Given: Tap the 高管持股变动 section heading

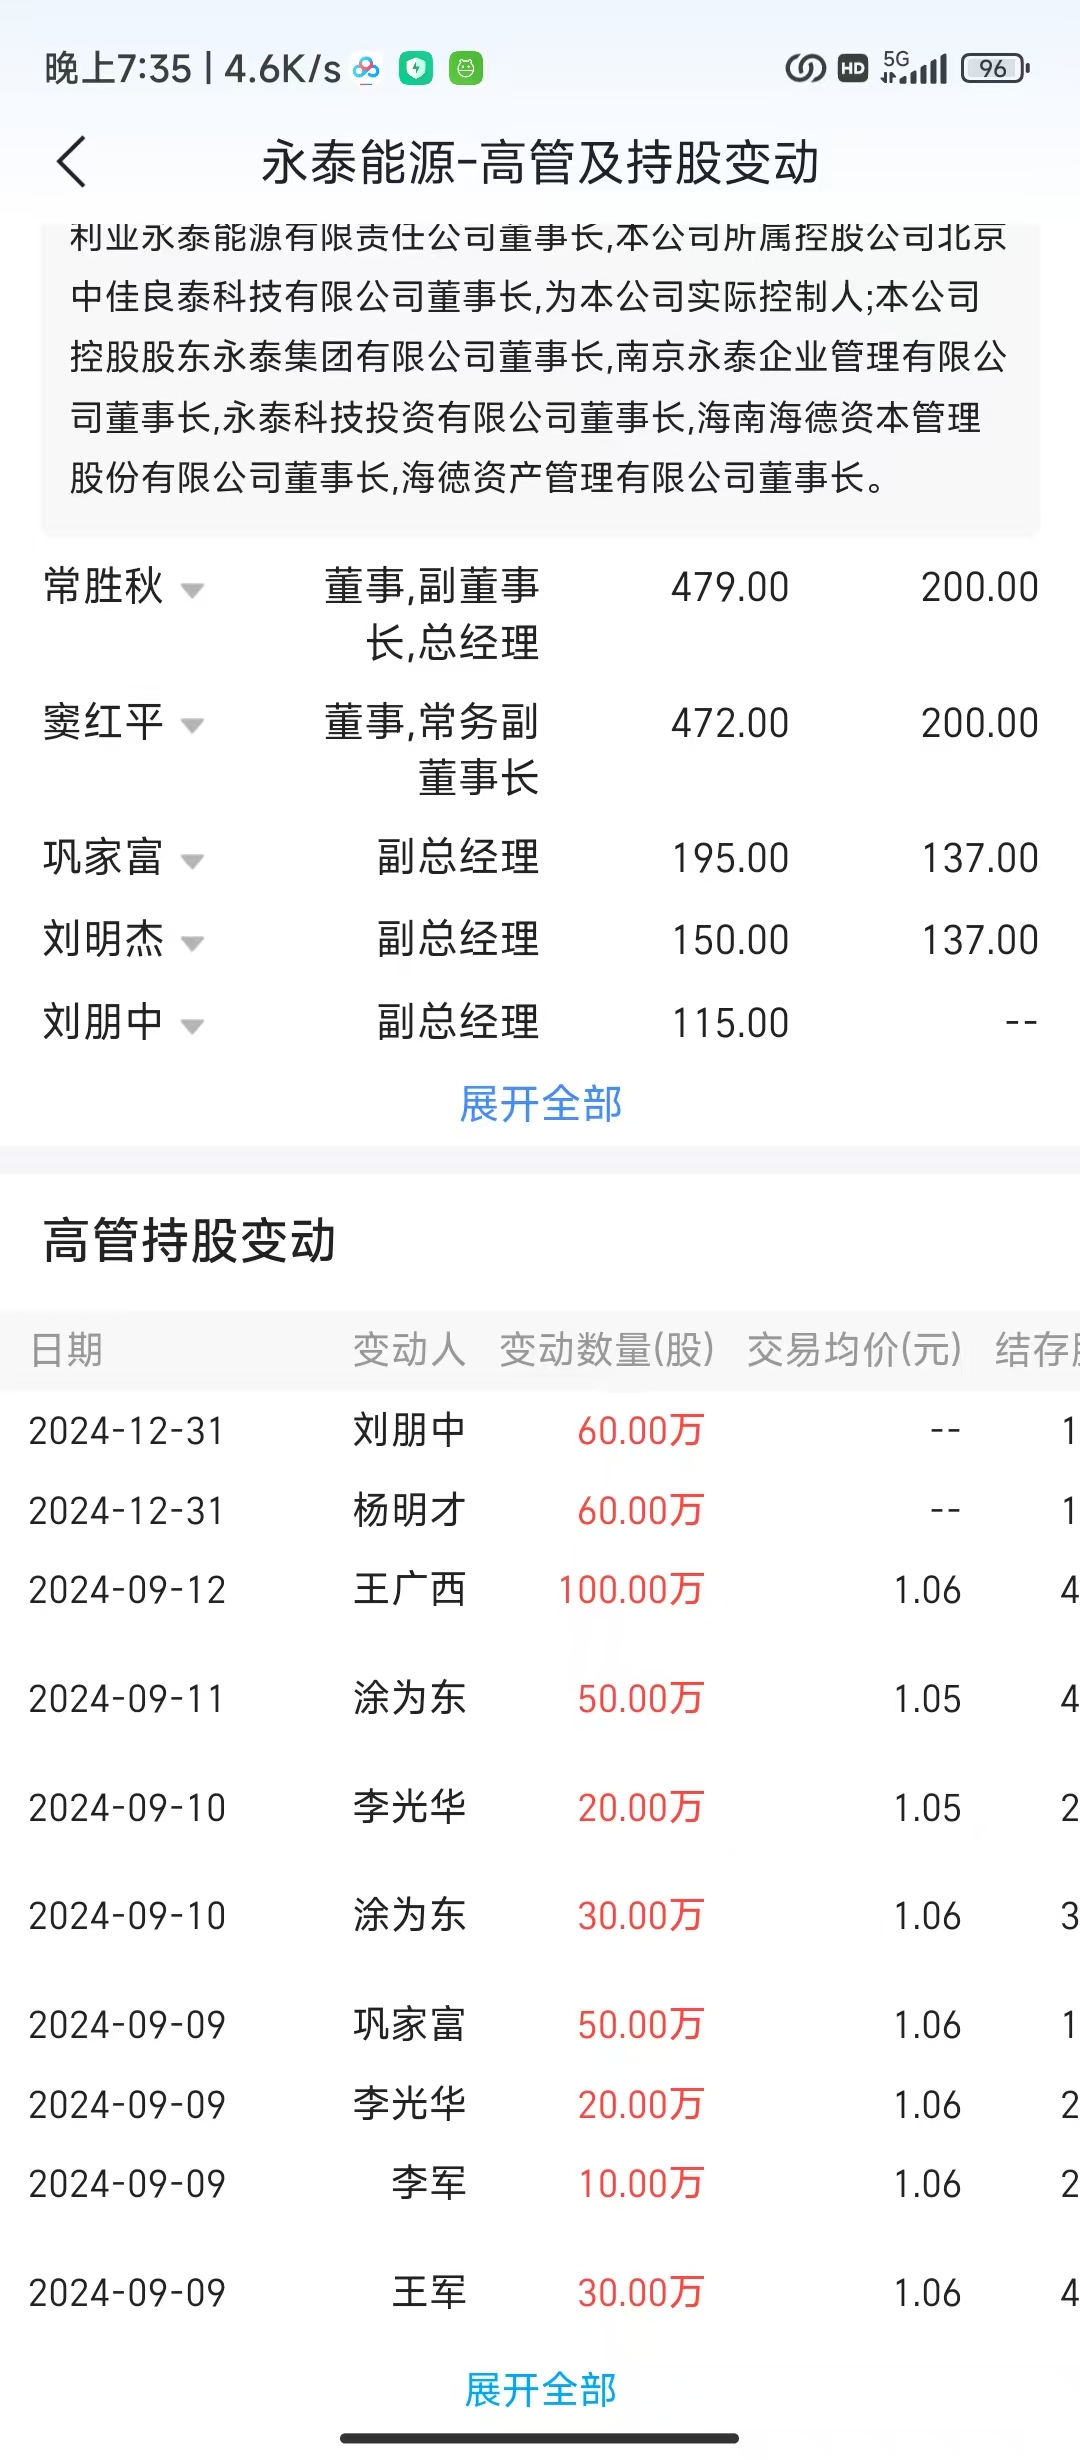Looking at the screenshot, I should pos(189,1241).
